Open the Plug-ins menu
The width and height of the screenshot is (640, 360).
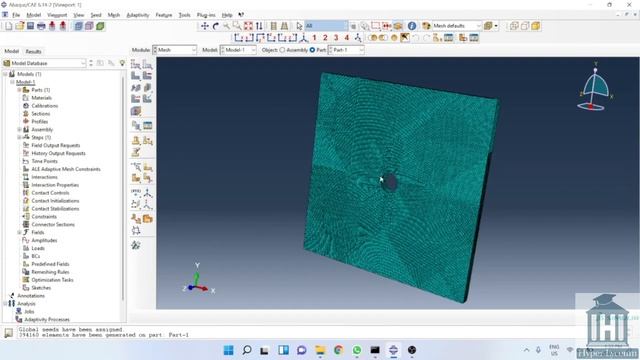(x=206, y=15)
